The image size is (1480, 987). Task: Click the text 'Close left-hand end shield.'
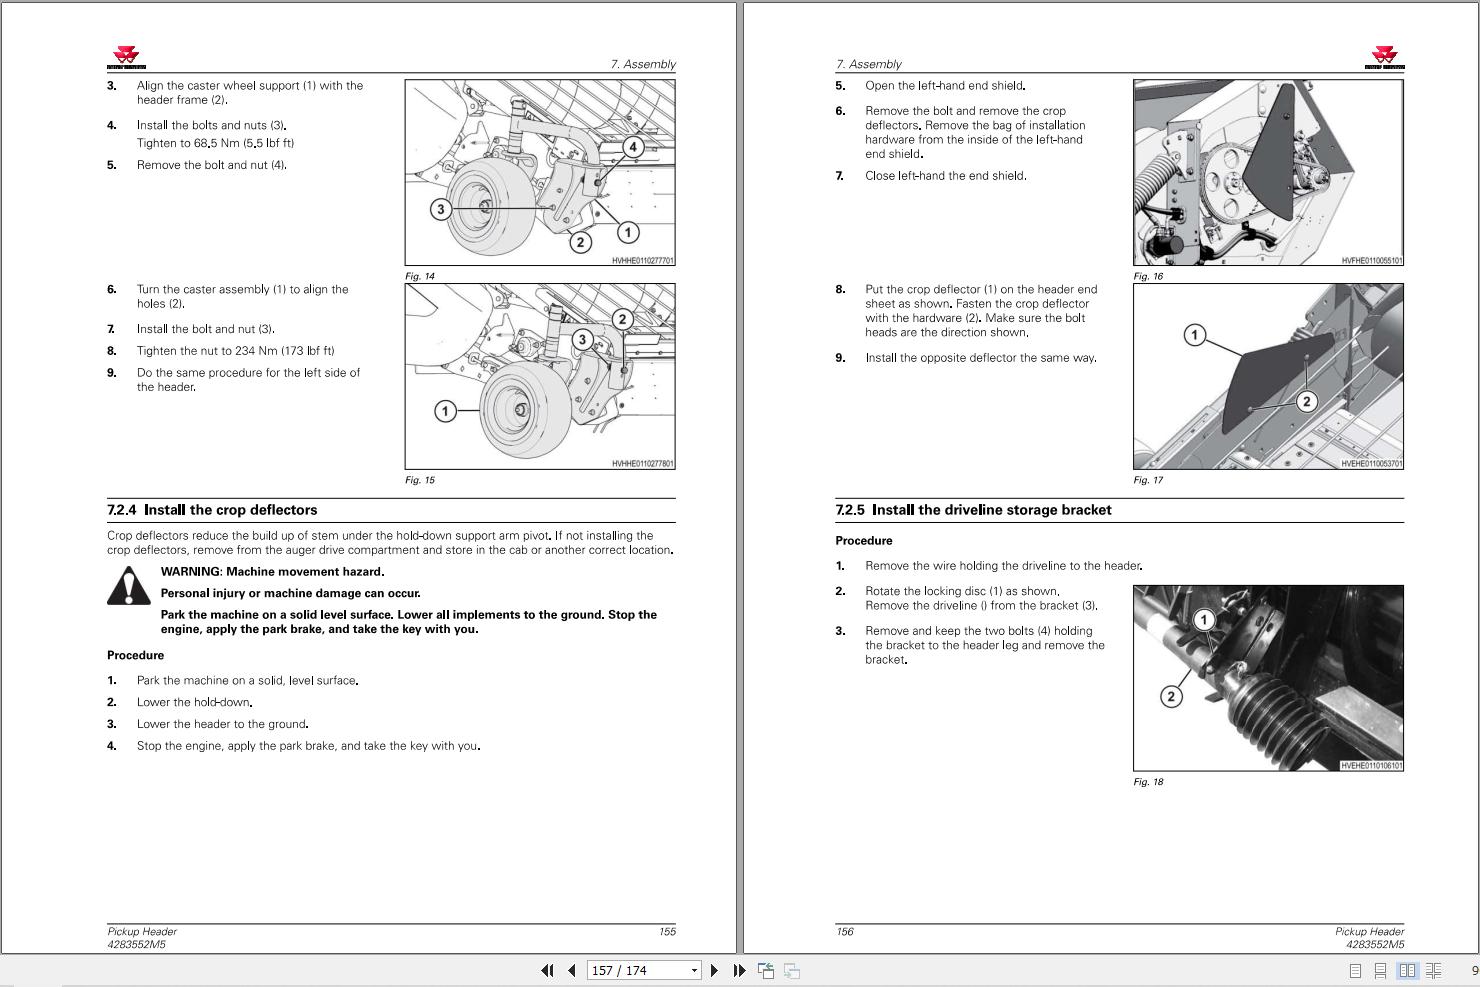(x=946, y=176)
